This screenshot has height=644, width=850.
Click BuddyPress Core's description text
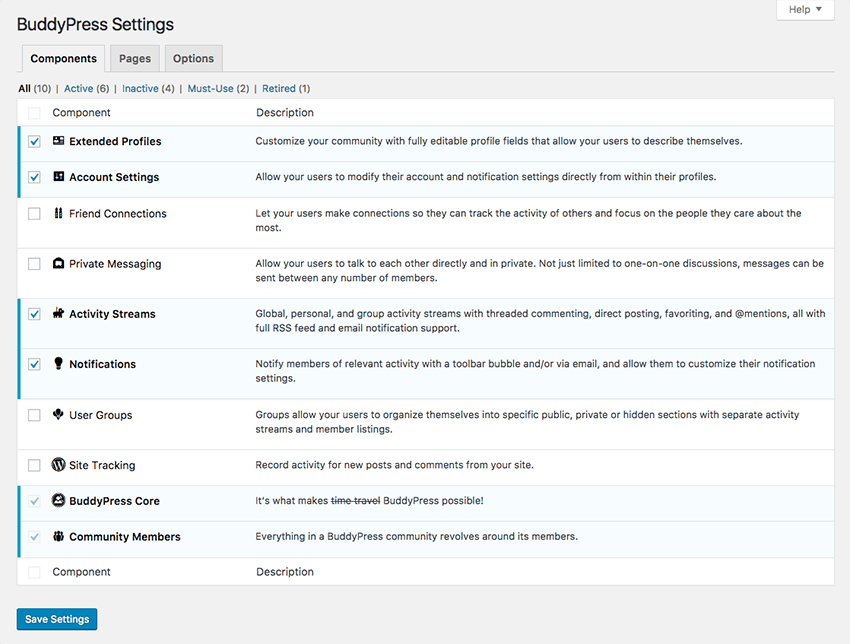[x=369, y=501]
